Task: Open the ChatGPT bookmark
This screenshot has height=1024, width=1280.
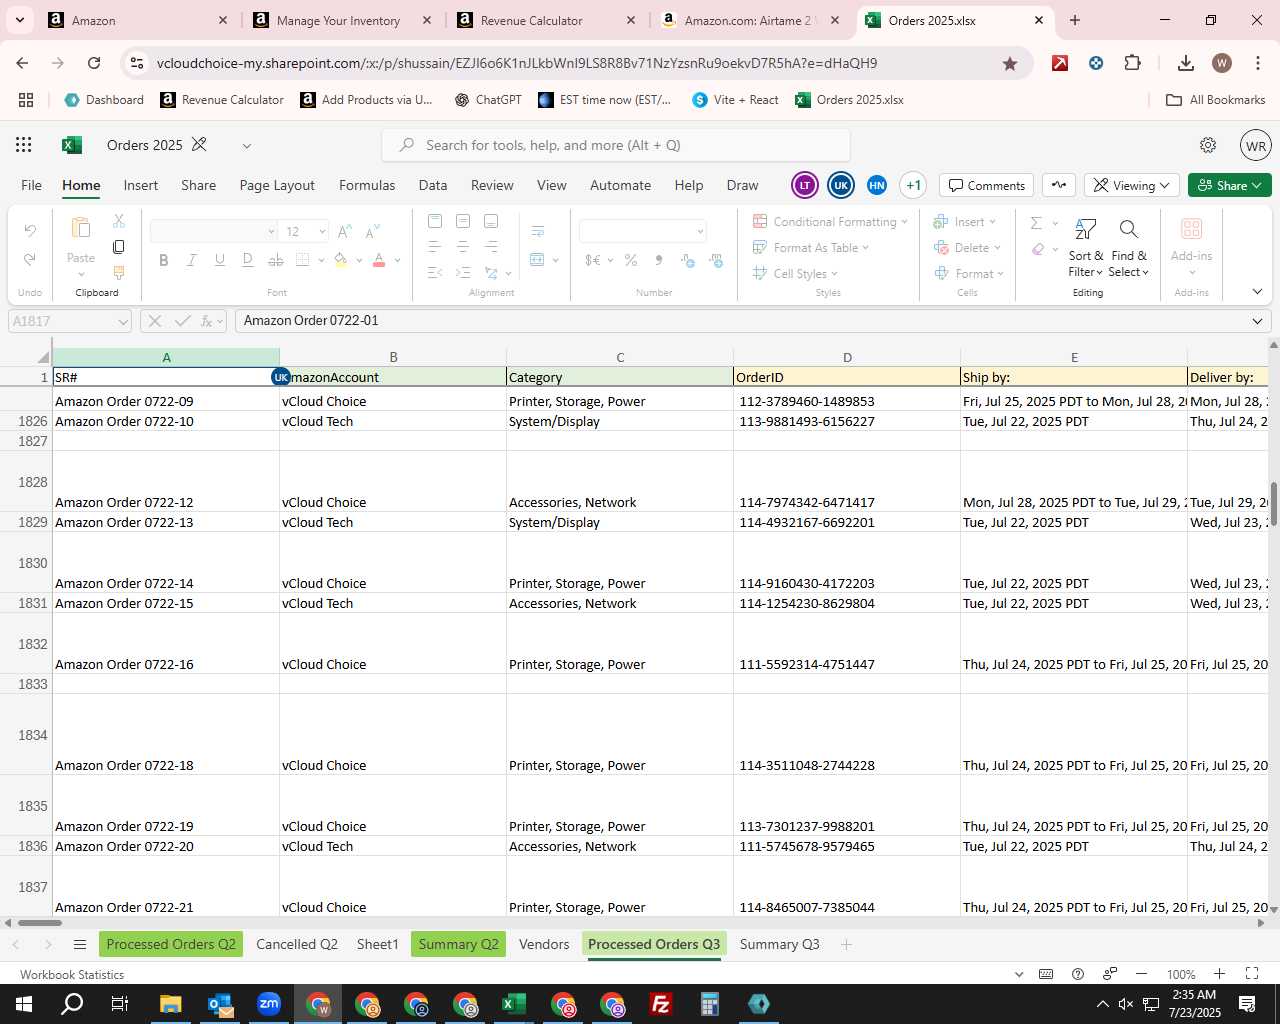Action: (488, 100)
